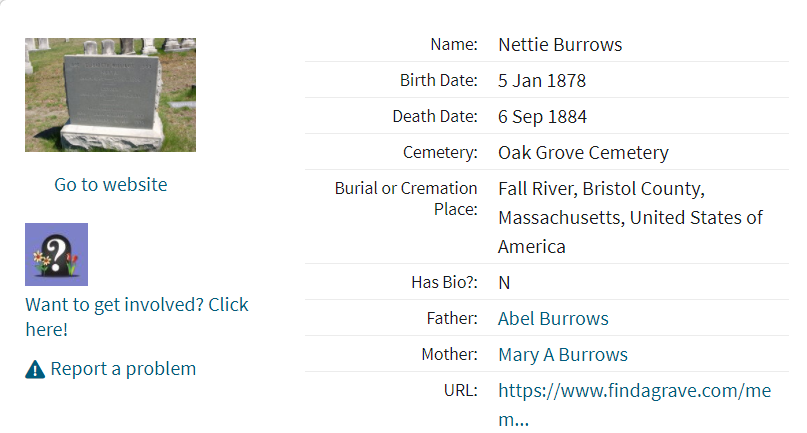This screenshot has width=807, height=433.
Task: Click the 'Cemetery:' field label
Action: pyautogui.click(x=440, y=152)
